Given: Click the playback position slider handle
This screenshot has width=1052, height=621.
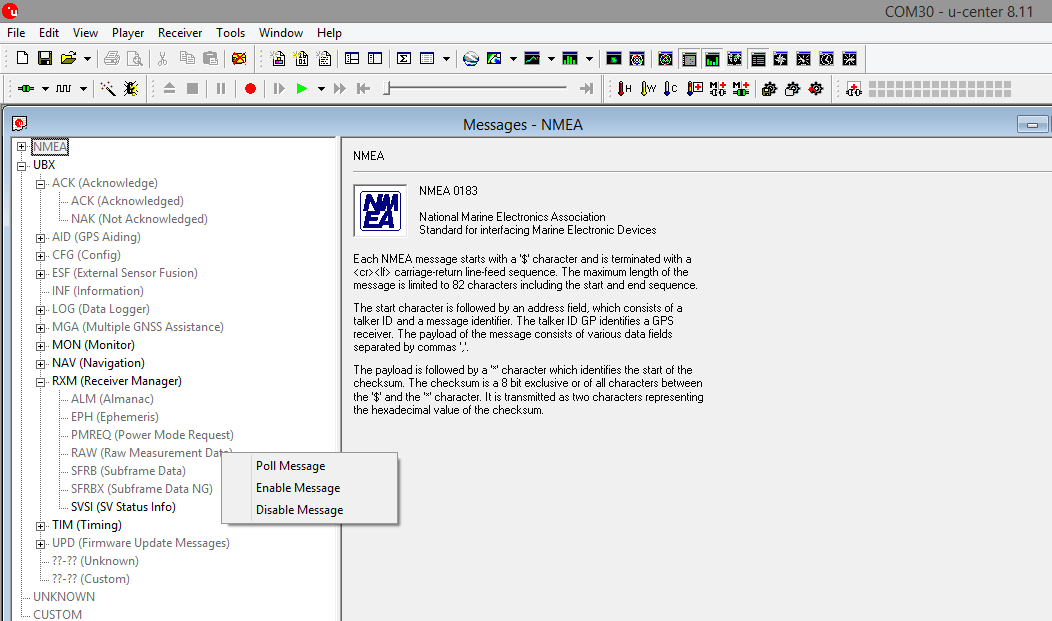Looking at the screenshot, I should 387,89.
